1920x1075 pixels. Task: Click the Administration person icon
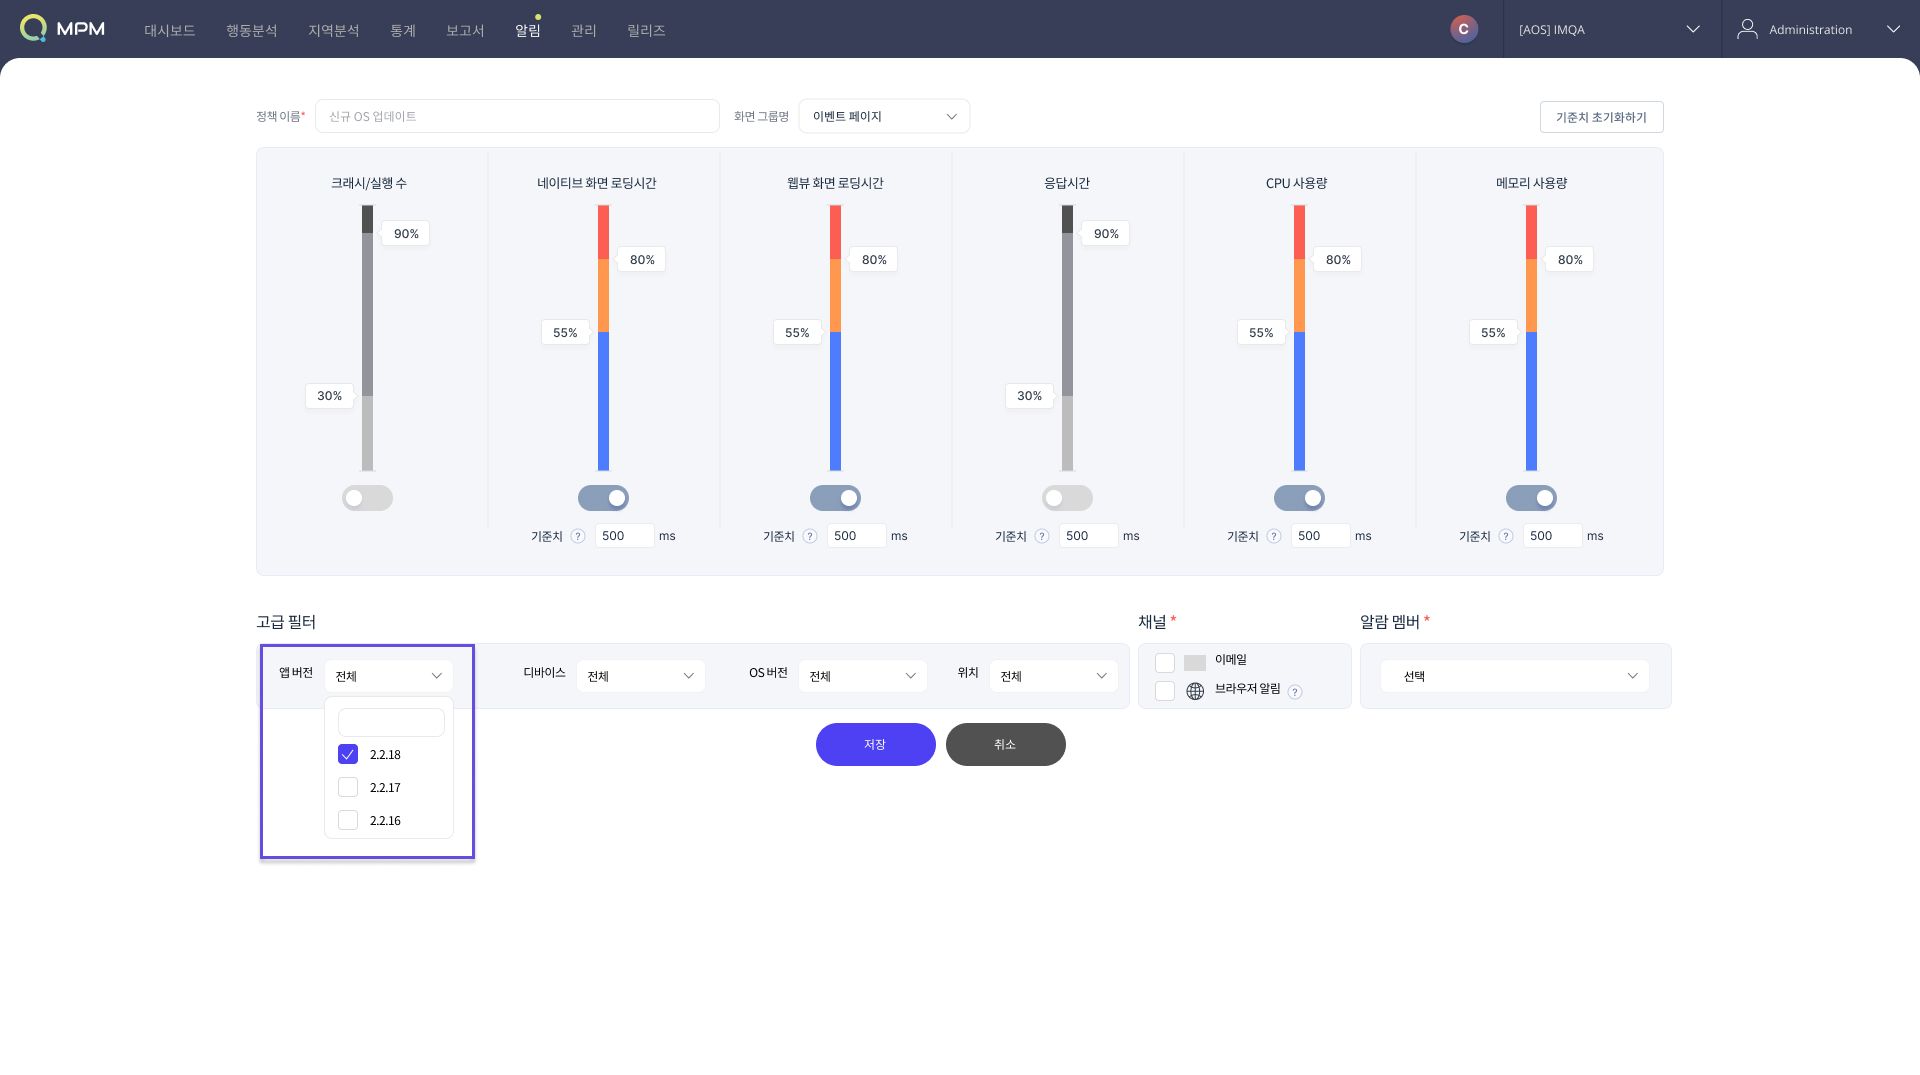coord(1747,29)
